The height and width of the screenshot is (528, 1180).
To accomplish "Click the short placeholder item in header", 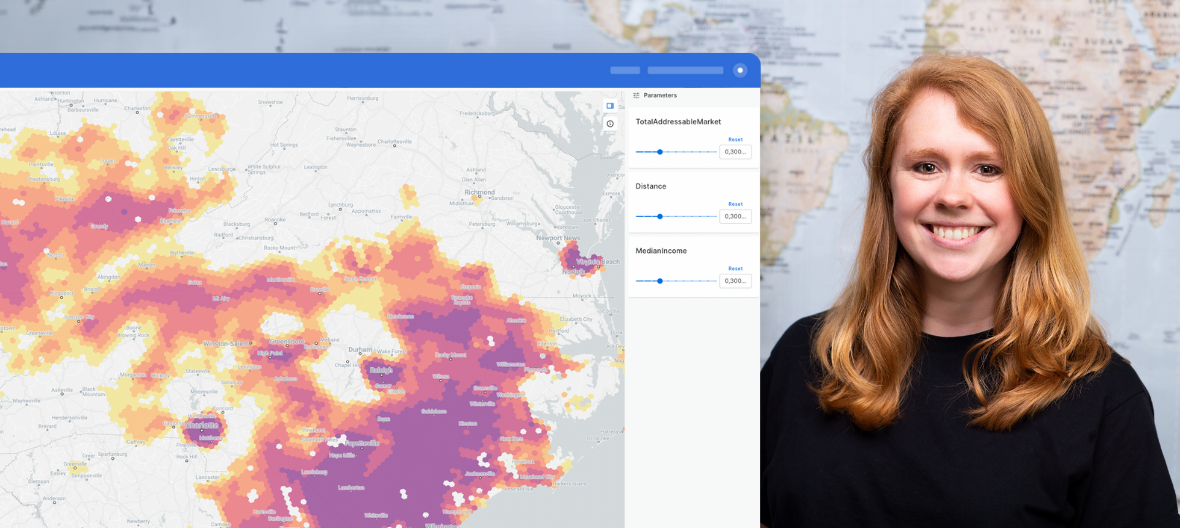I will 625,70.
